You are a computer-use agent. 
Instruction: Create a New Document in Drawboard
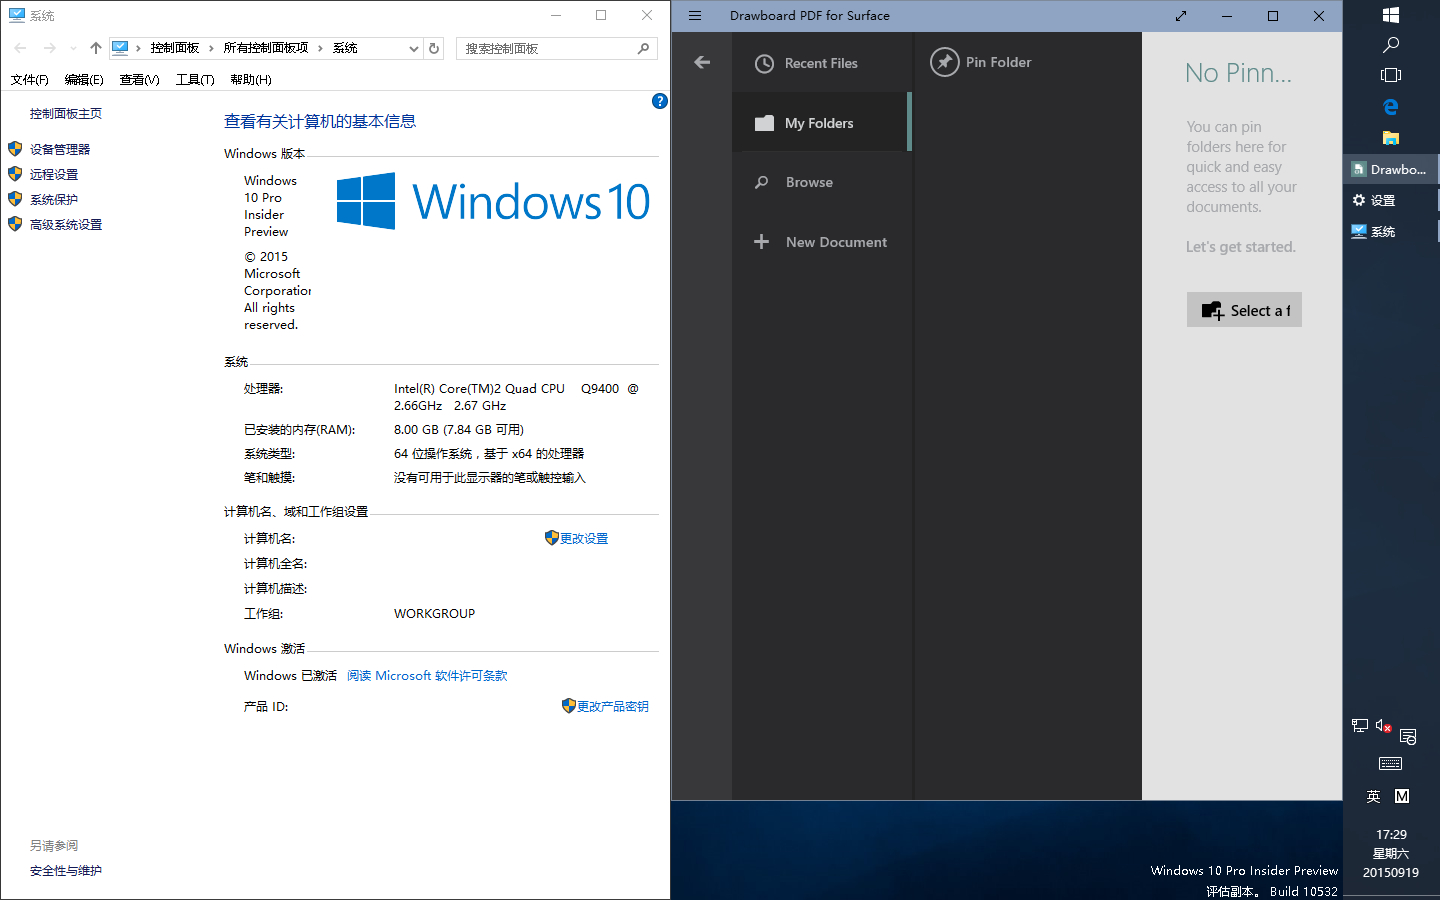coord(821,242)
